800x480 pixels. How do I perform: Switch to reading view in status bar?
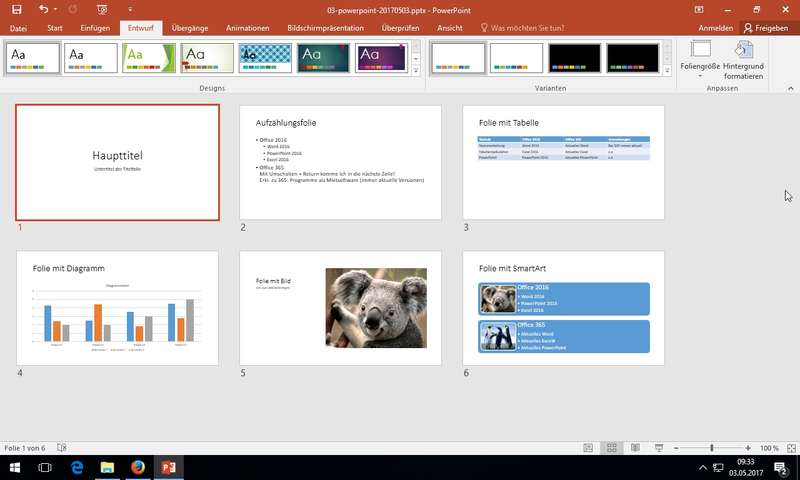tap(635, 448)
